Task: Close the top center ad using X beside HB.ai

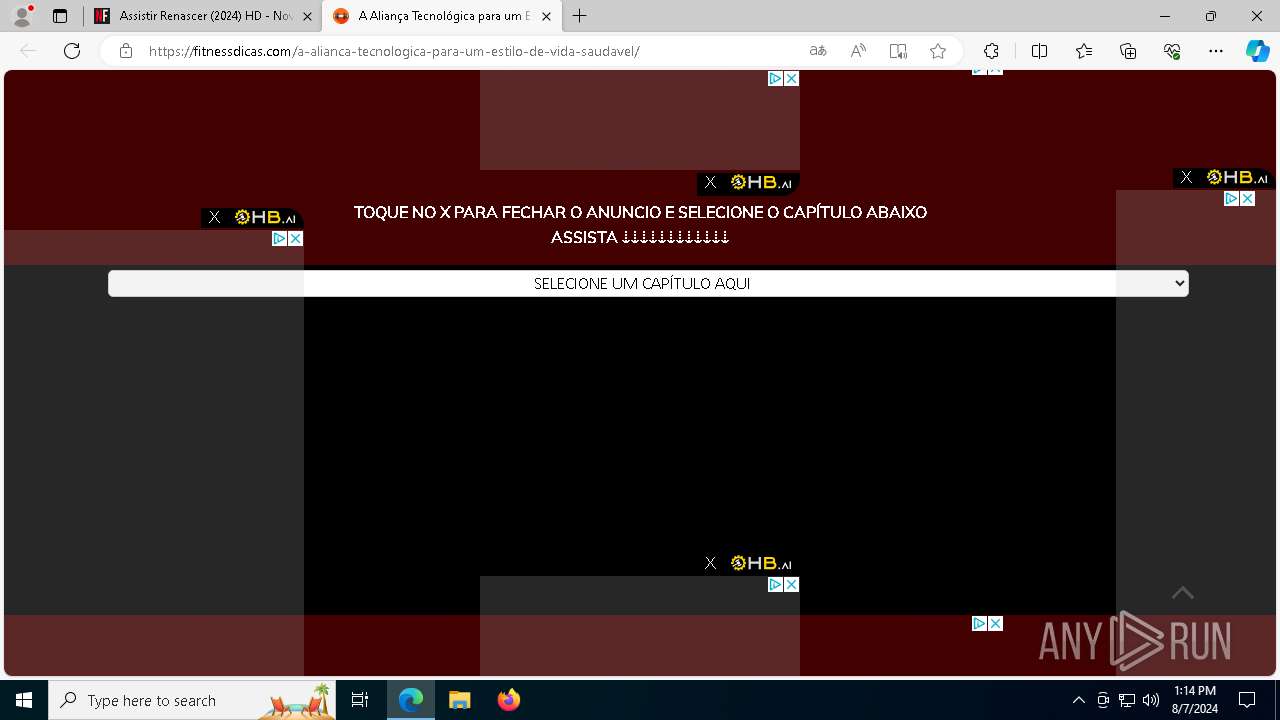Action: click(x=710, y=182)
